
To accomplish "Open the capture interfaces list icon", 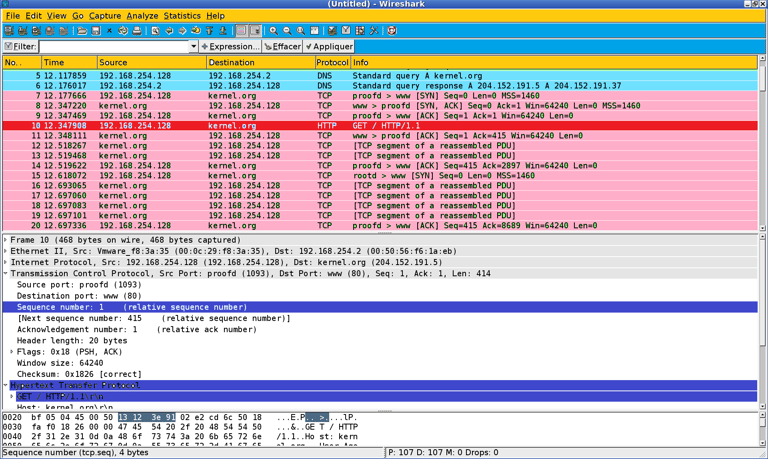I will (x=9, y=31).
